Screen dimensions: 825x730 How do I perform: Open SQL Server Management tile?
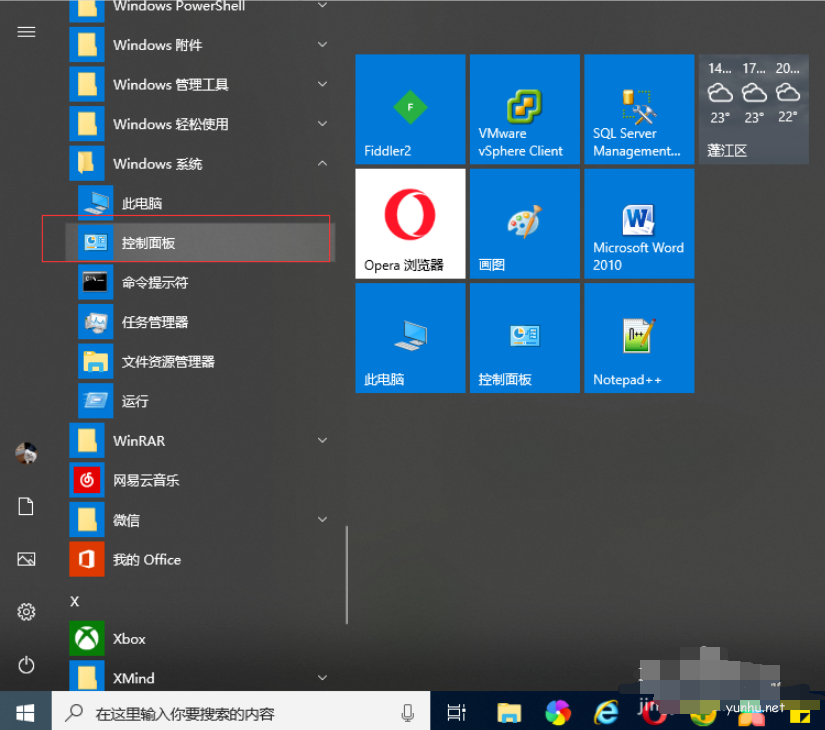[x=638, y=109]
